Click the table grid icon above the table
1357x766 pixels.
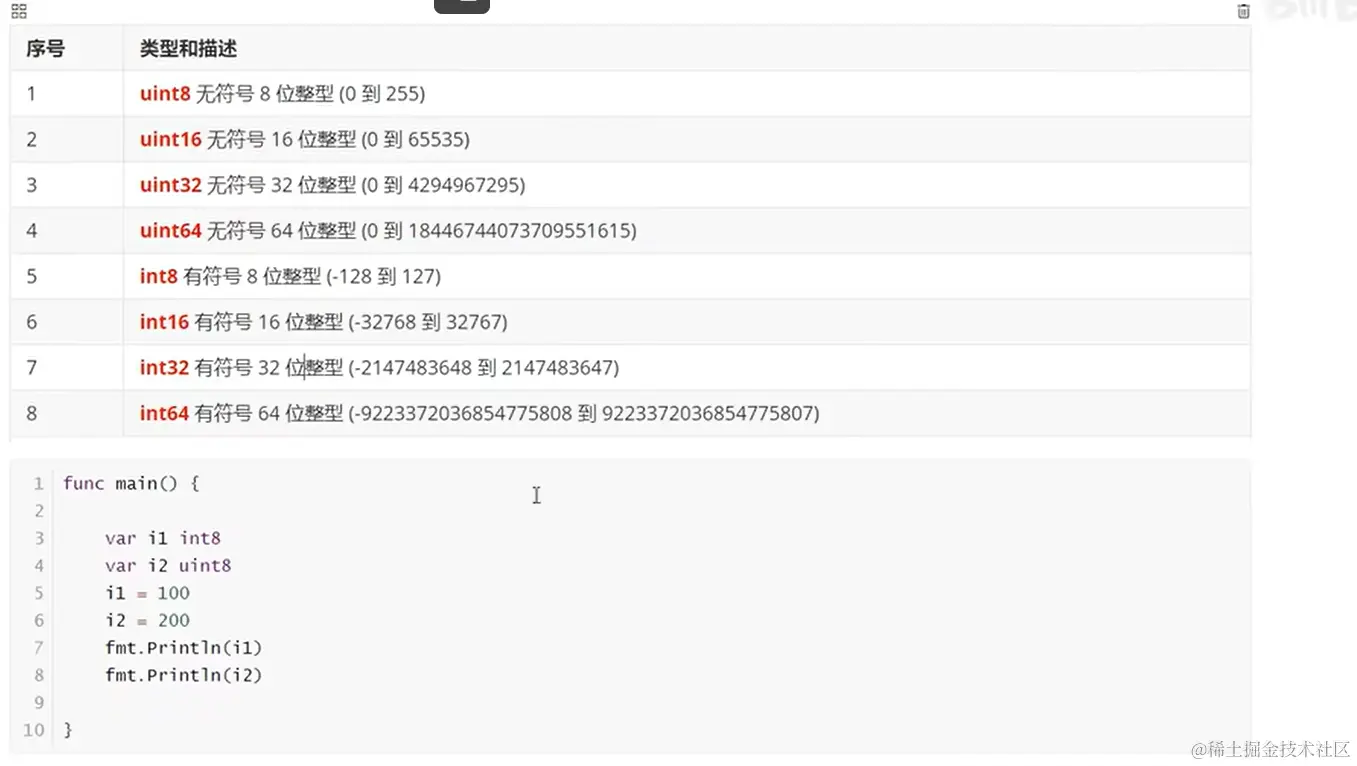click(19, 11)
